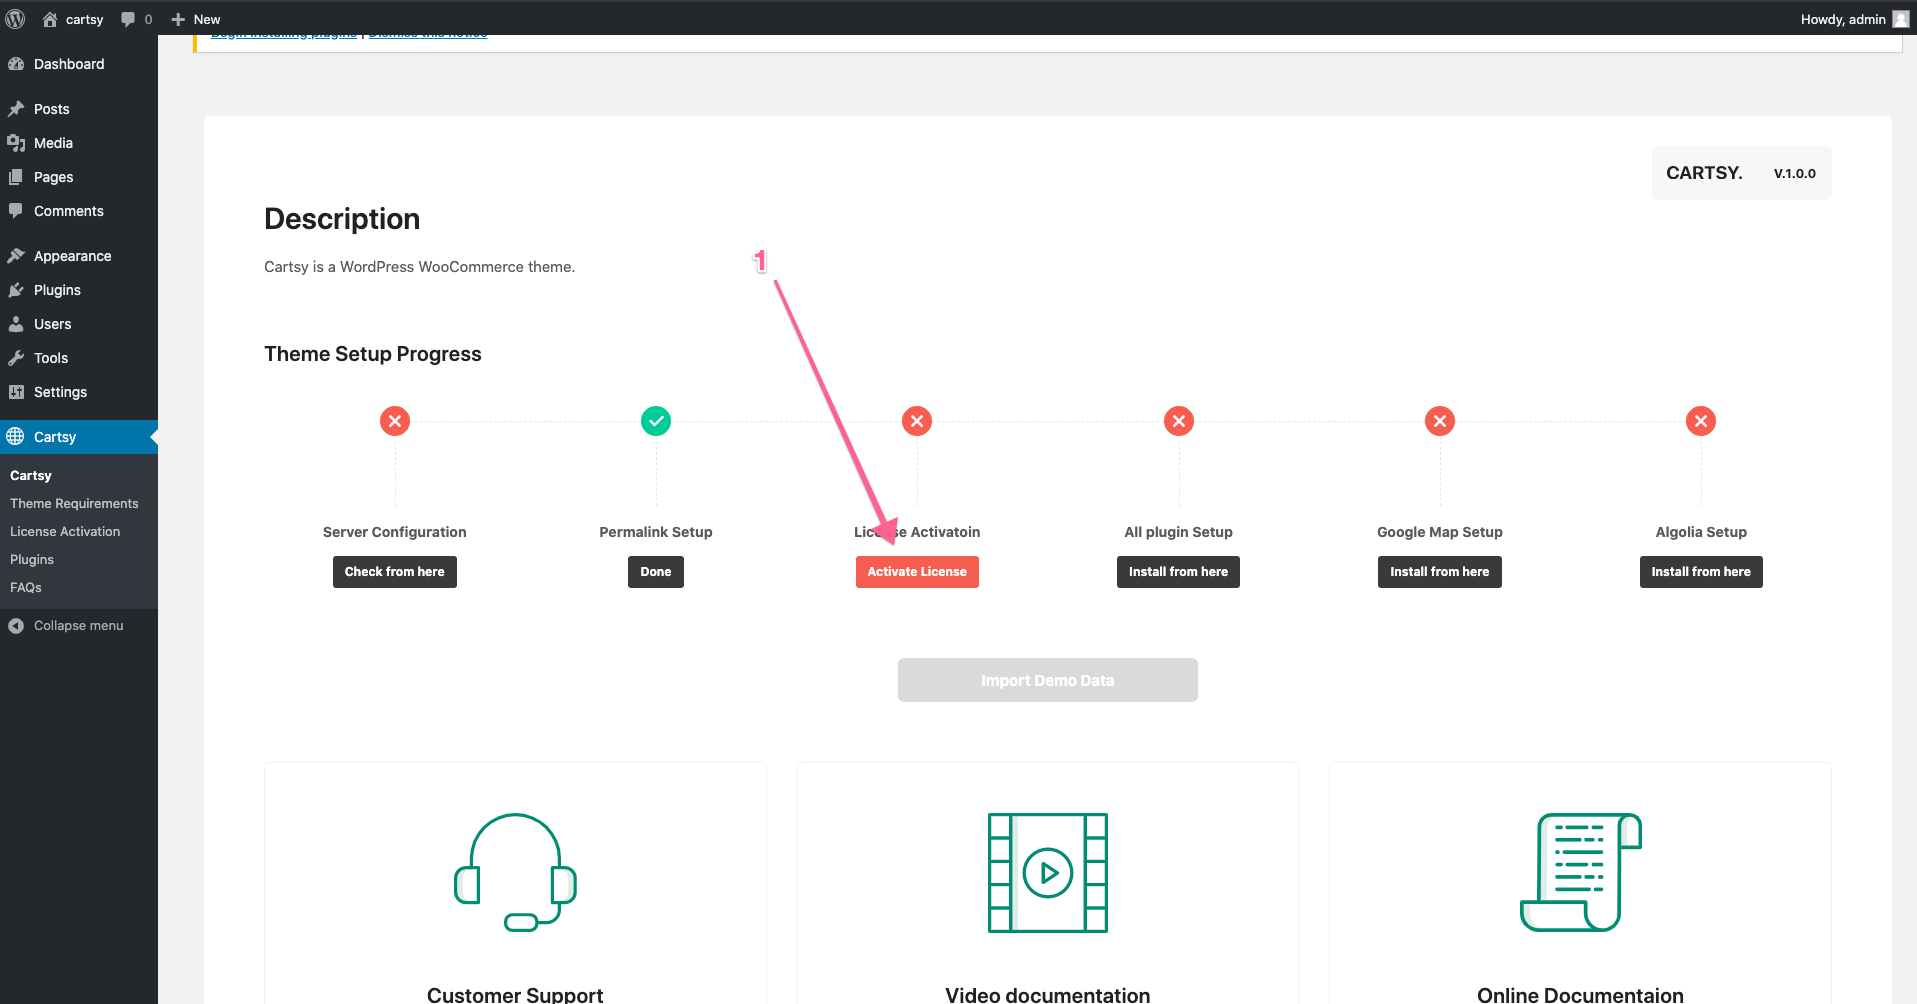Open License Activation submenu item
Image resolution: width=1917 pixels, height=1004 pixels.
(65, 532)
